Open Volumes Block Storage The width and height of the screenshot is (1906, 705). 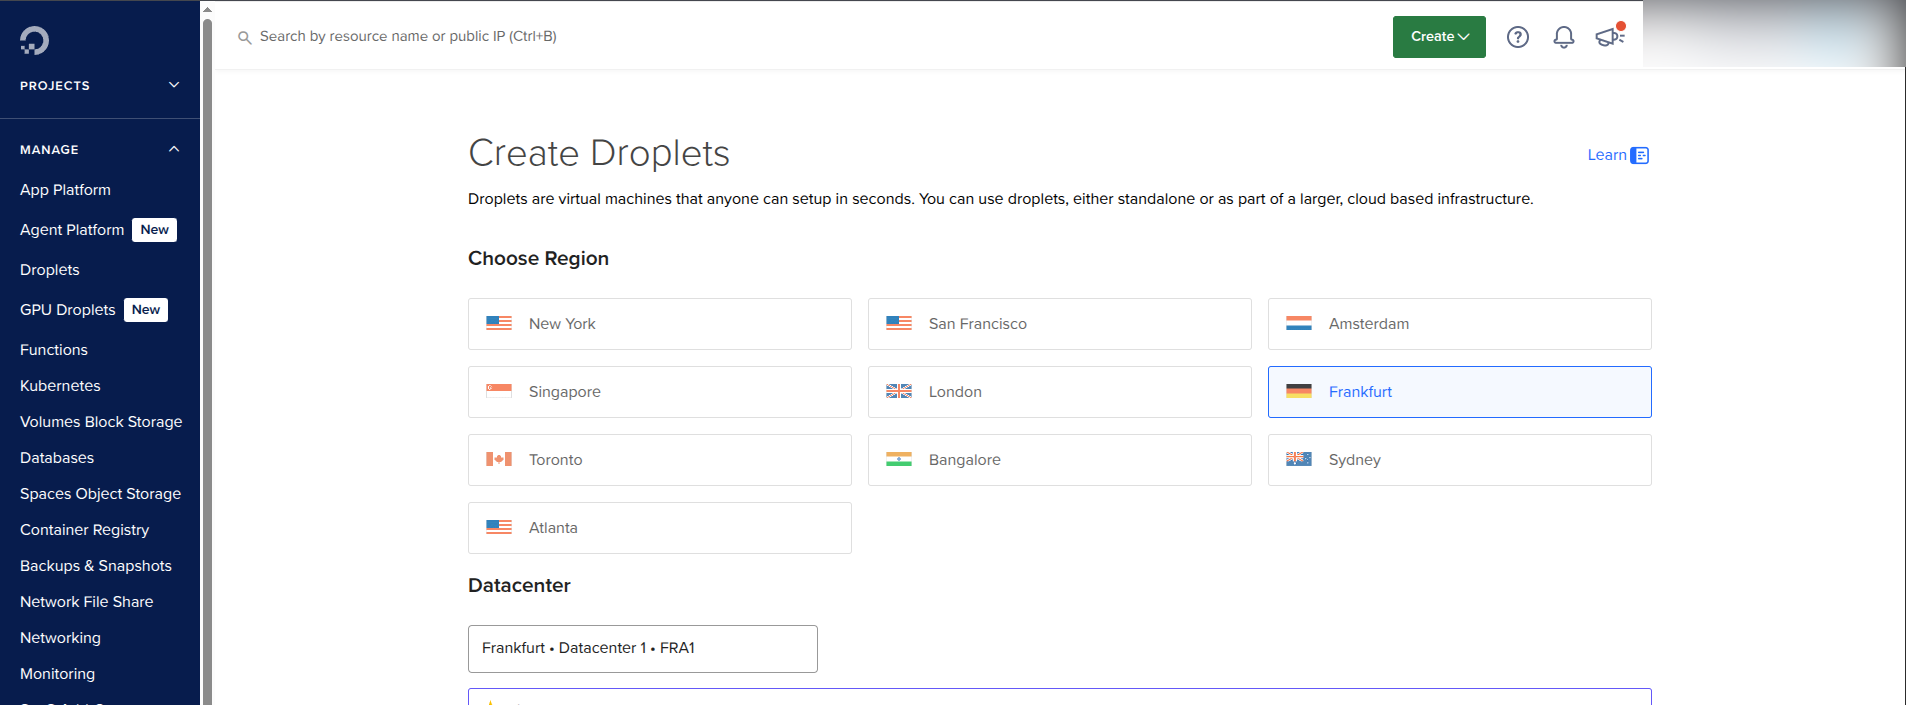tap(101, 422)
